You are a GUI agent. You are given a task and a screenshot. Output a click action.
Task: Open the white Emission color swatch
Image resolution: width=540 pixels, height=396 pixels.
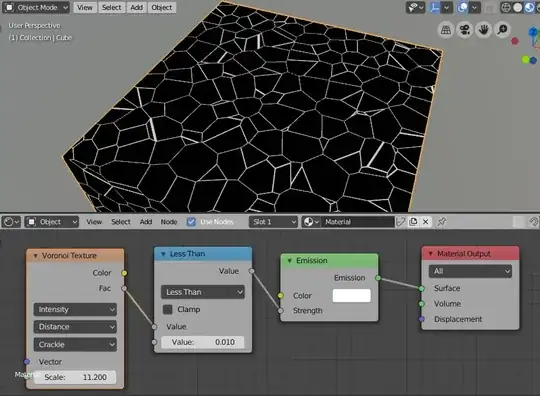[x=352, y=296]
